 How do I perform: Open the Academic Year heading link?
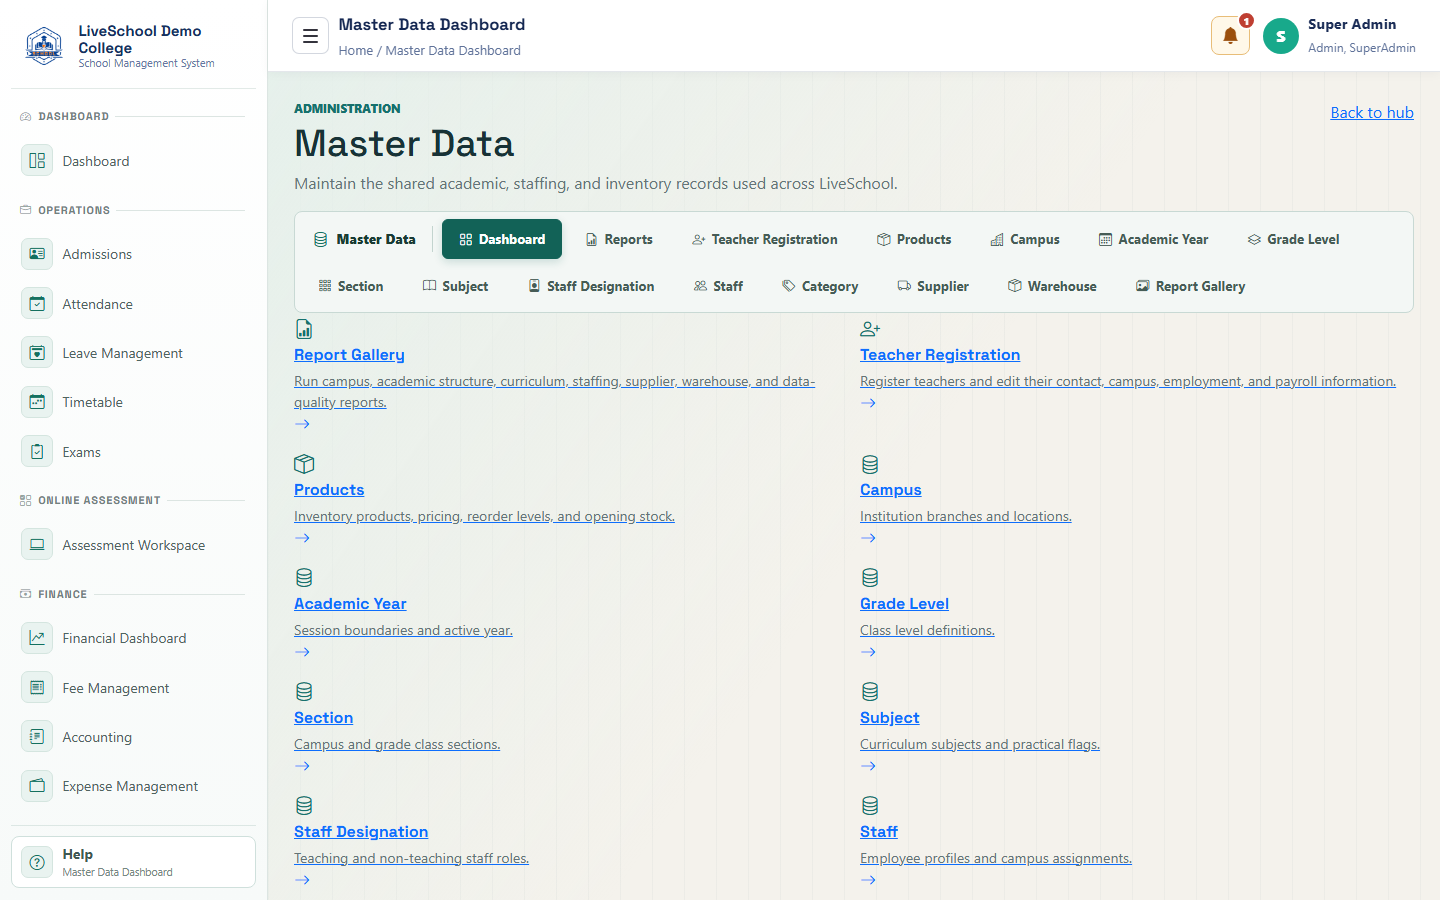pos(350,604)
